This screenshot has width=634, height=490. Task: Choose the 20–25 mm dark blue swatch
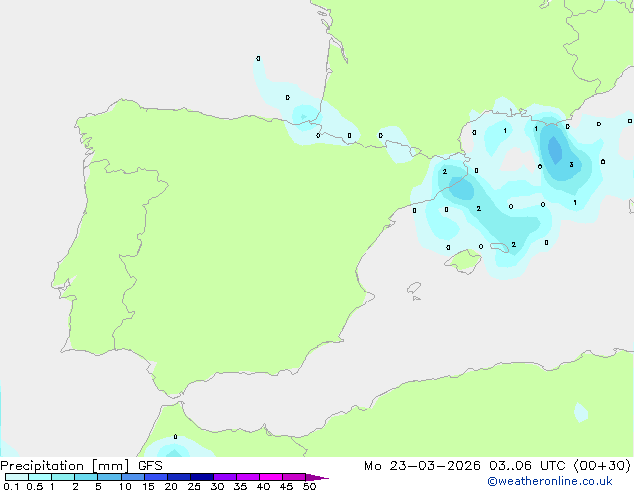(179, 477)
